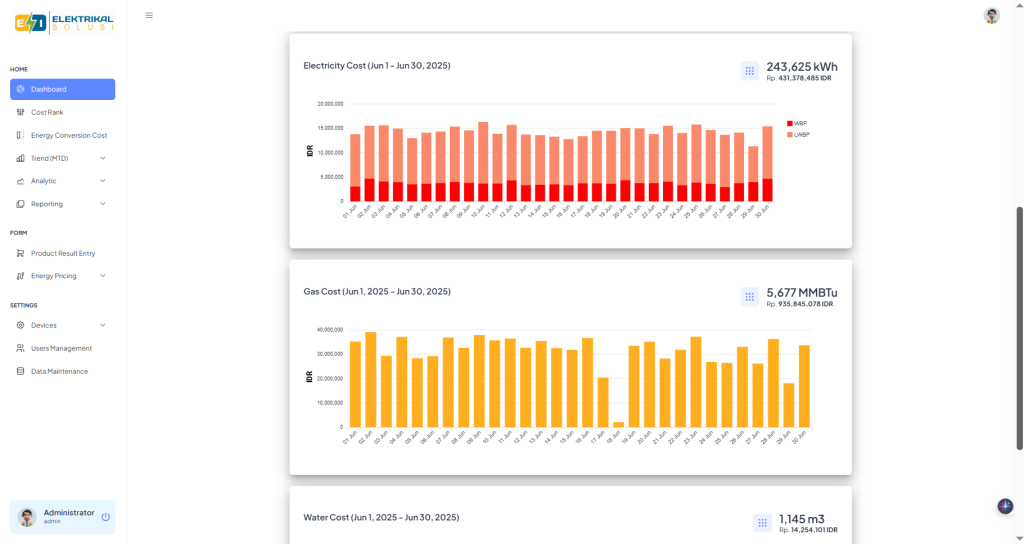This screenshot has width=1024, height=544.
Task: Click the power logout icon beside Administrator
Action: coord(105,517)
